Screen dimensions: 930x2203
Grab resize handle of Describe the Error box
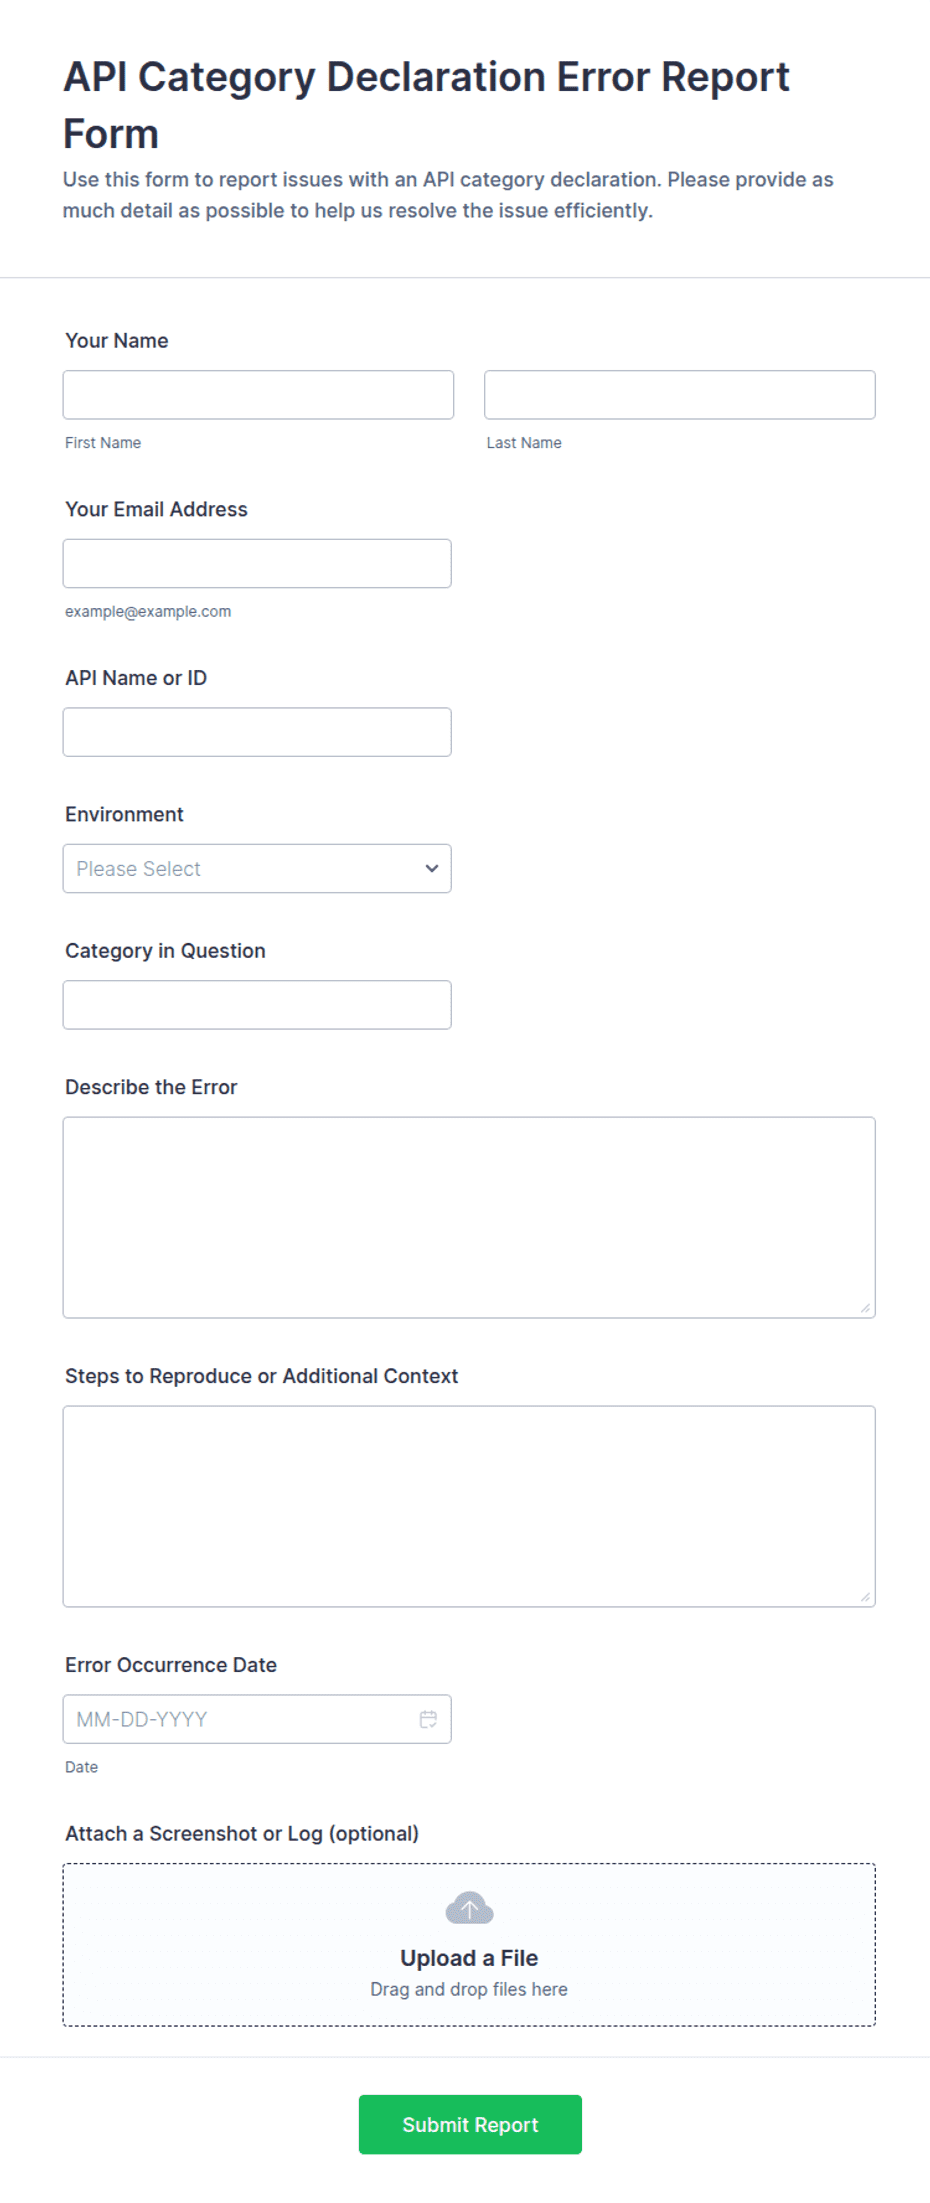pos(865,1308)
